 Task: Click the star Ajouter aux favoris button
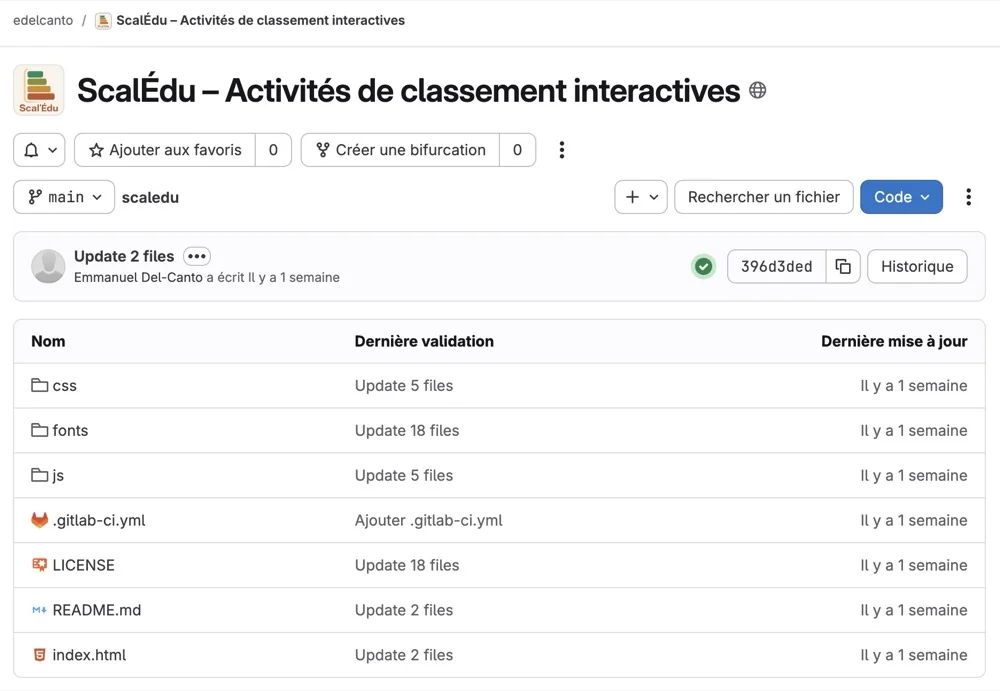click(165, 150)
